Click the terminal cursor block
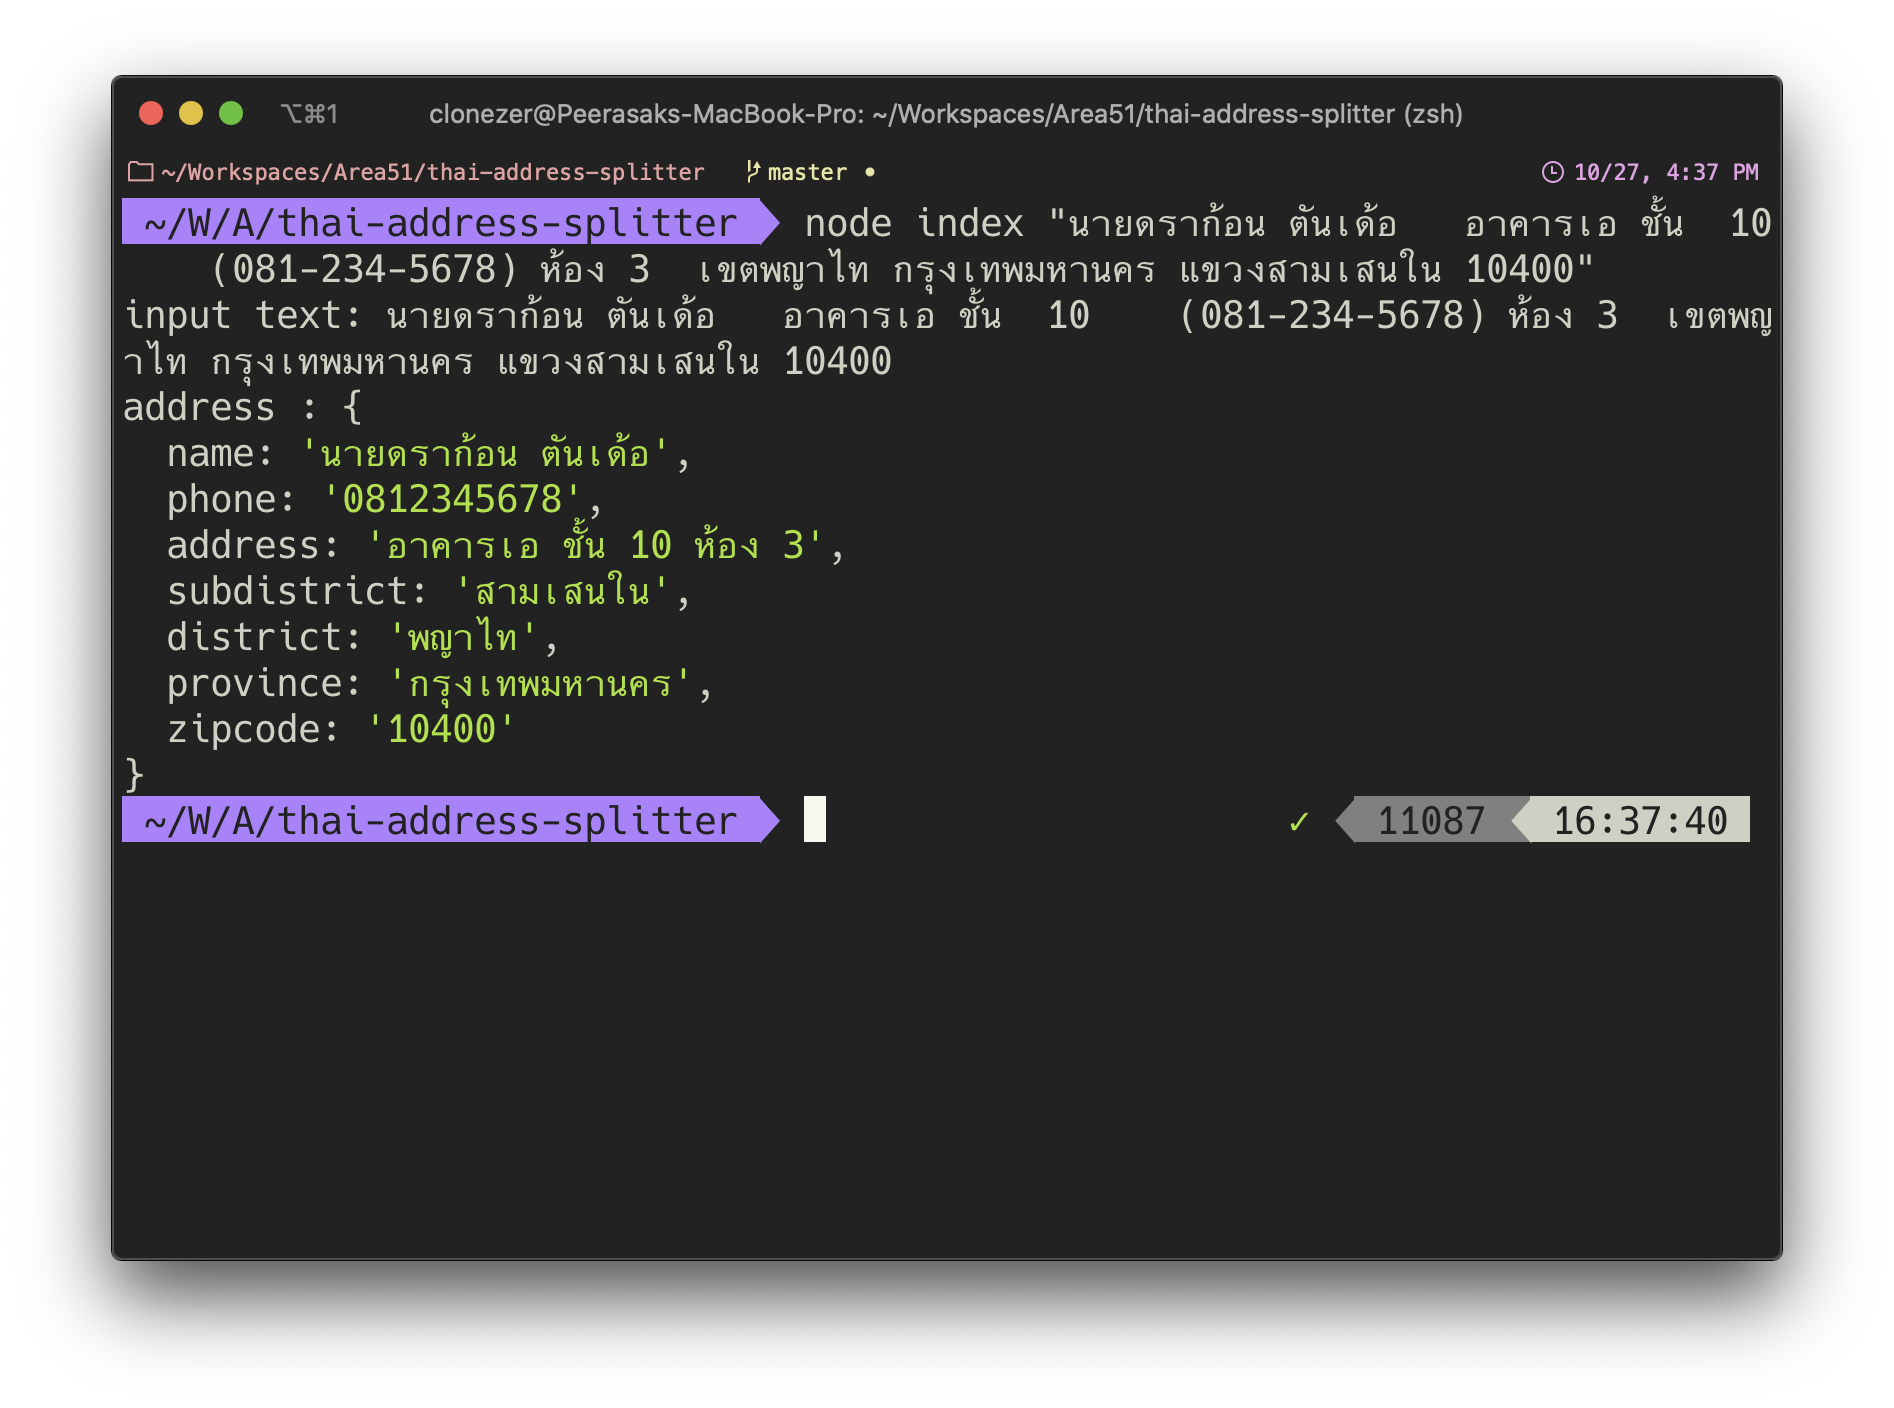 click(815, 819)
